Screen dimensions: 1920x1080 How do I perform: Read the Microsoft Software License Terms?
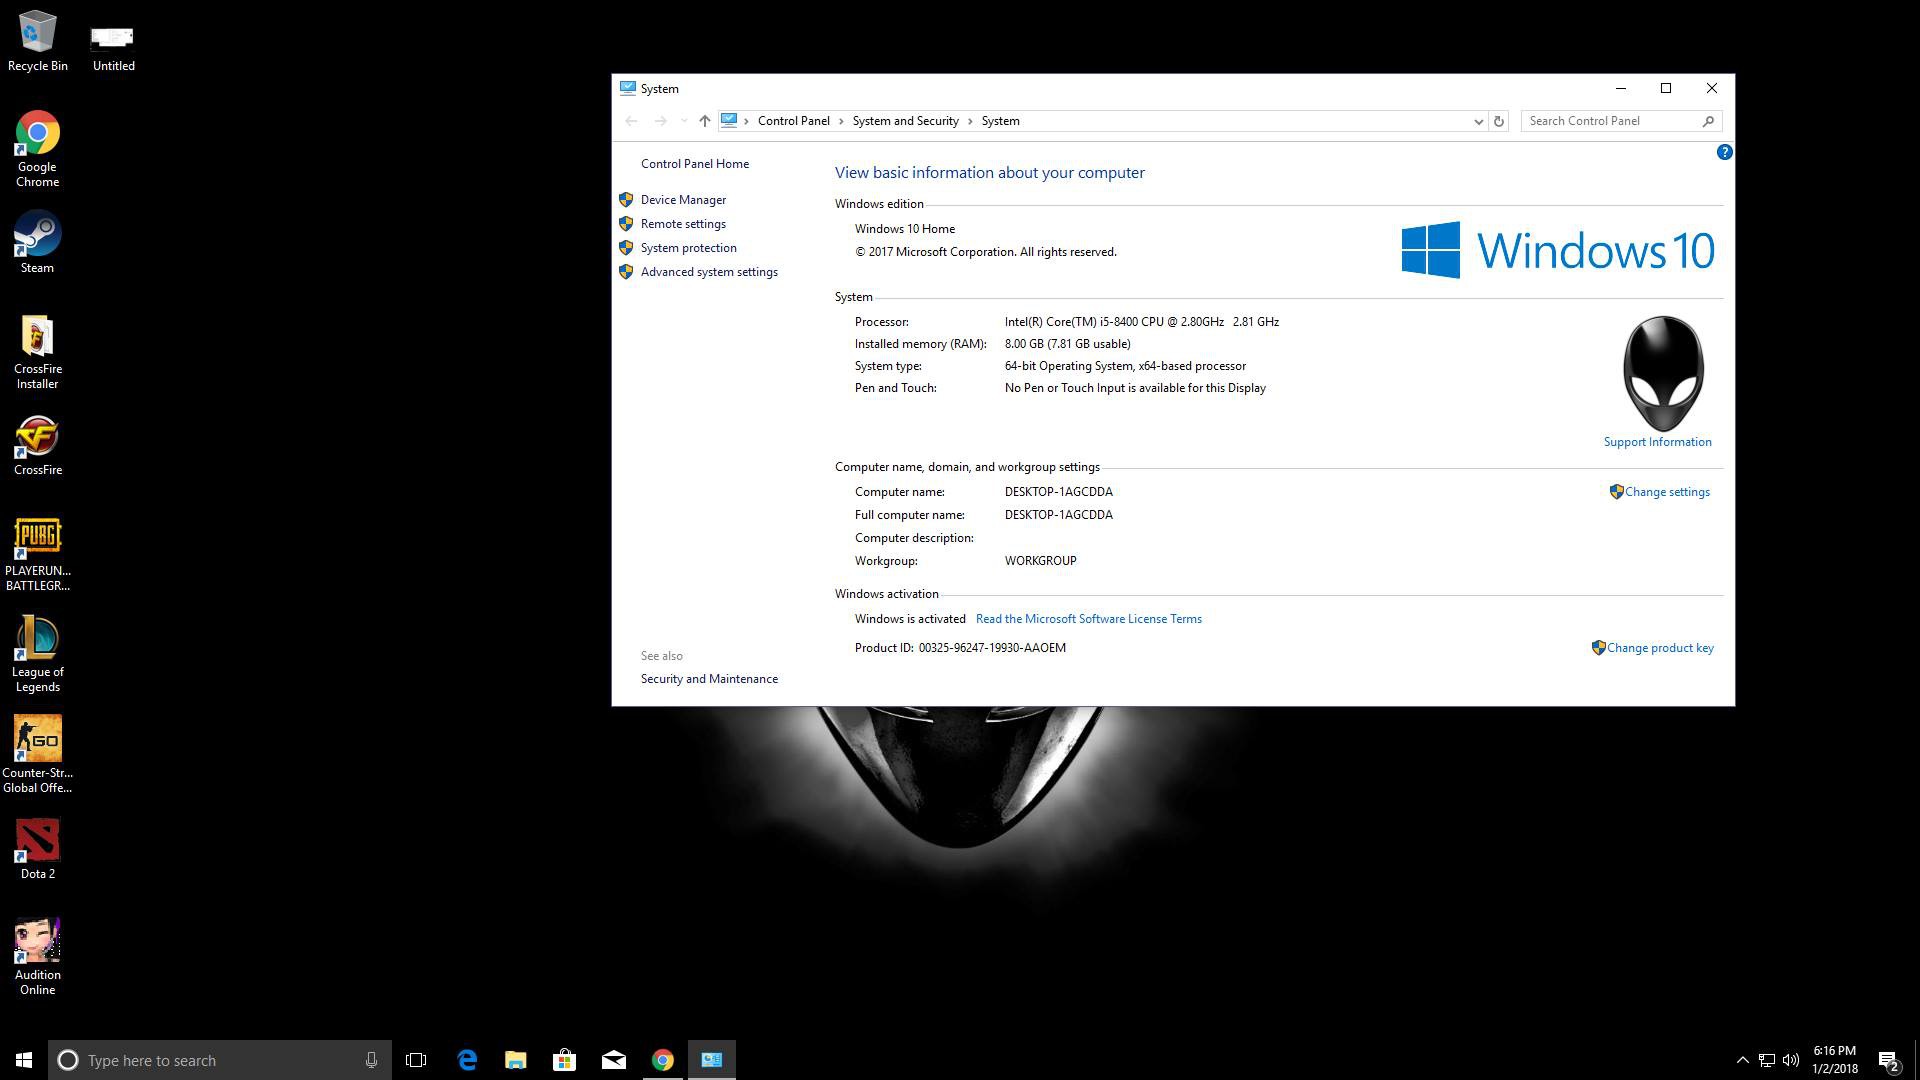[1088, 619]
